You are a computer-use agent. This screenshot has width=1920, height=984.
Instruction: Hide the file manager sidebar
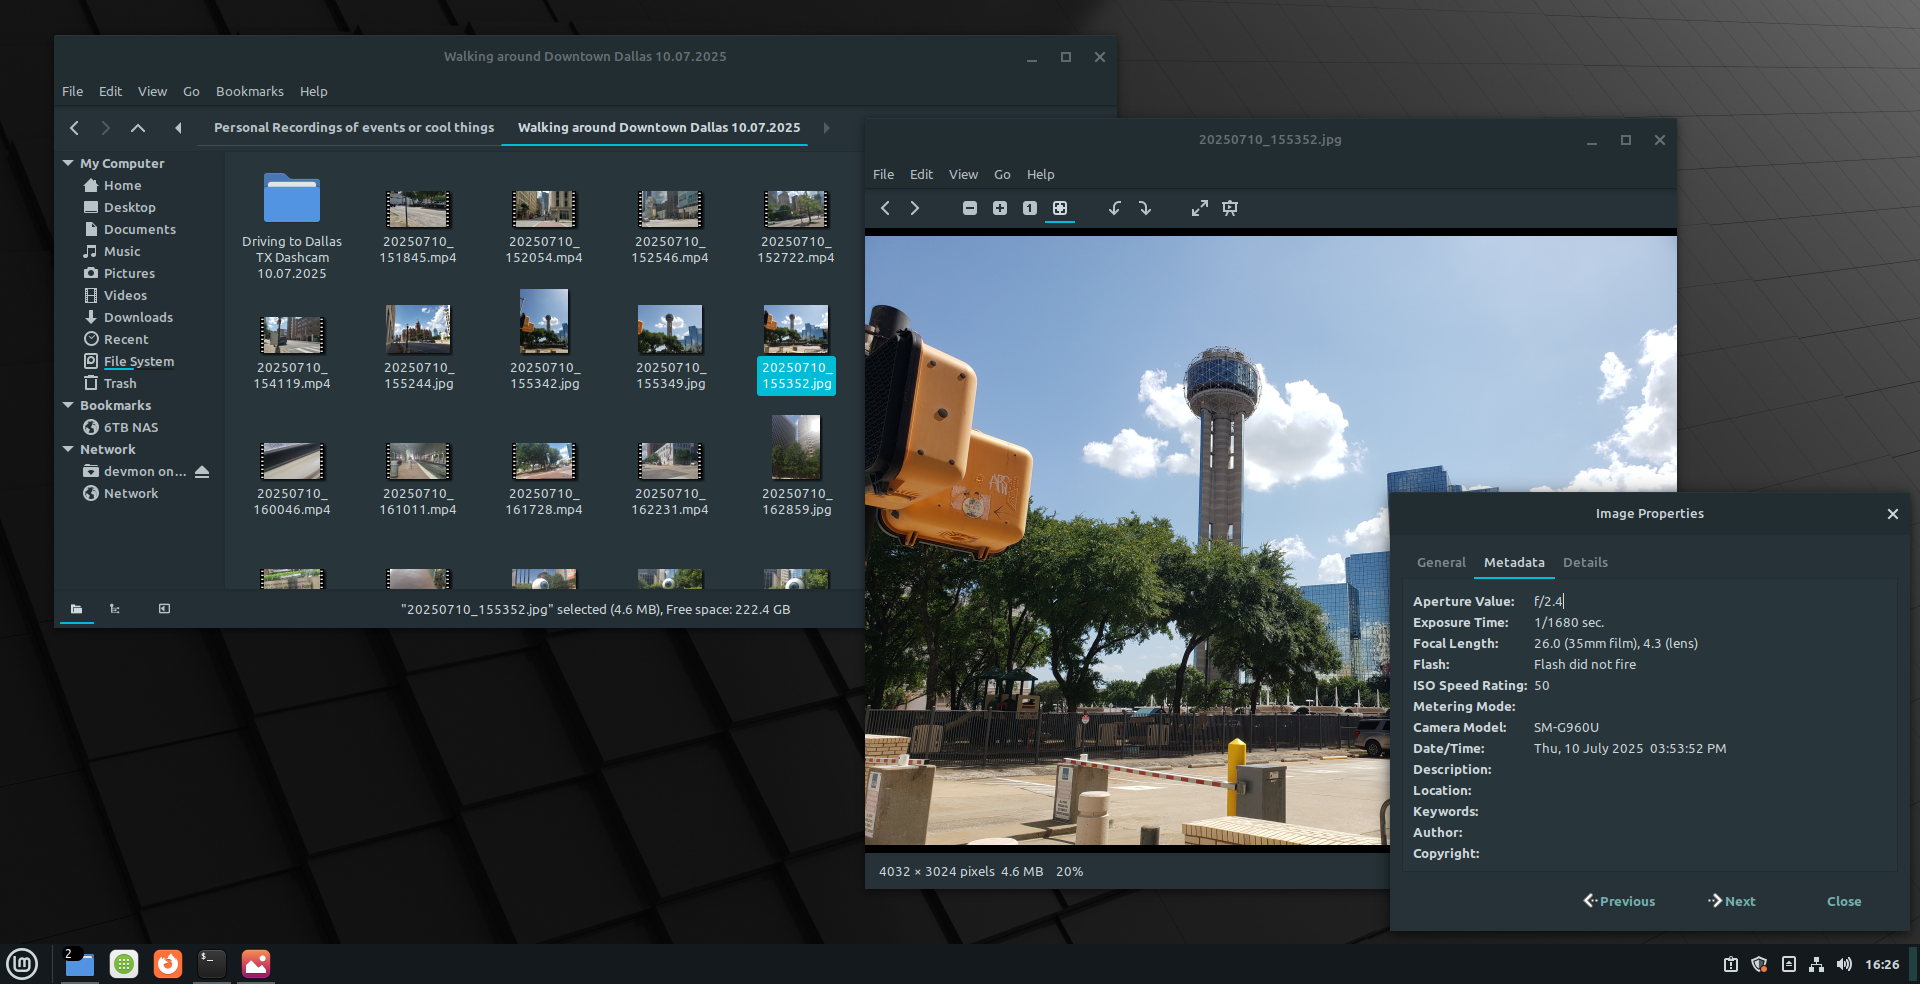tap(164, 609)
